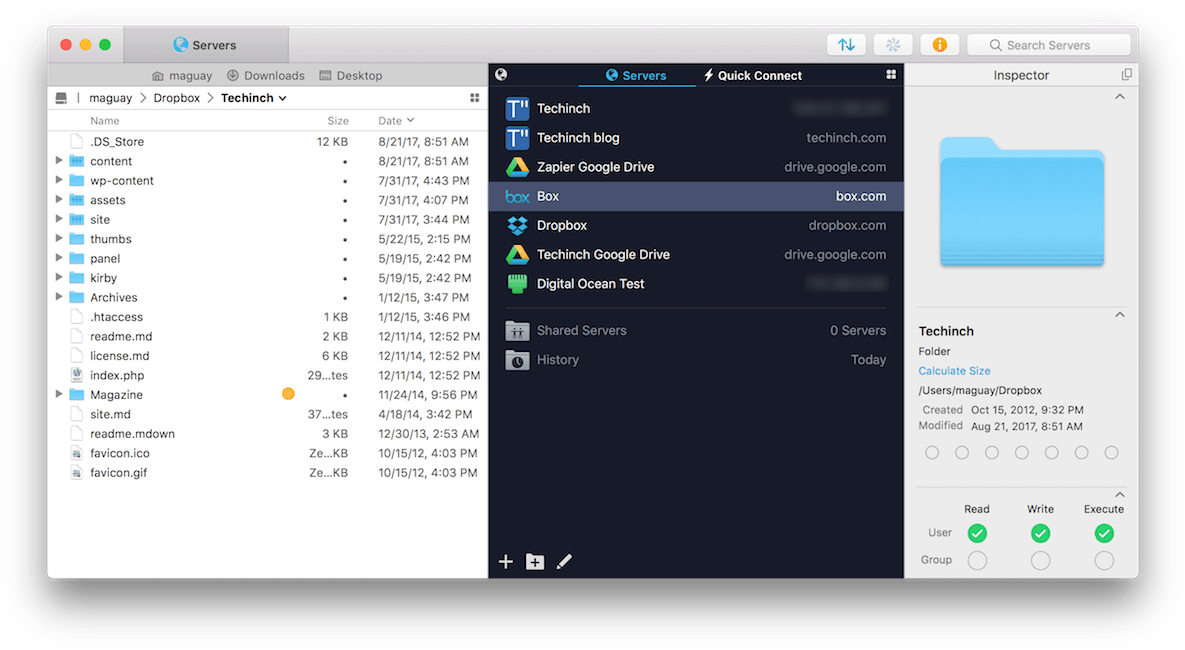Expand the Magazine folder disclosure triangle

point(60,395)
